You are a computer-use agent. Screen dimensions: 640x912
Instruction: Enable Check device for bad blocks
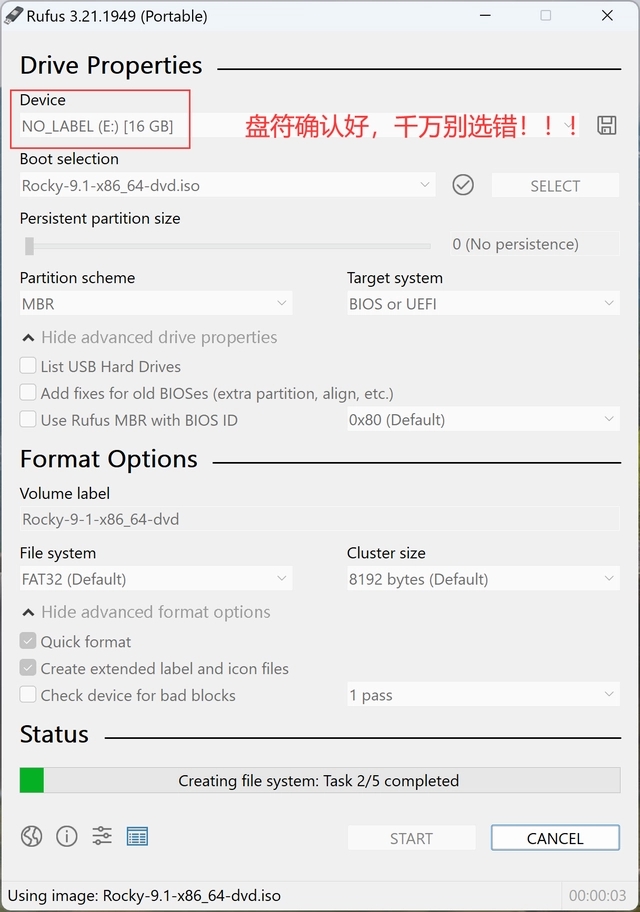pyautogui.click(x=28, y=695)
